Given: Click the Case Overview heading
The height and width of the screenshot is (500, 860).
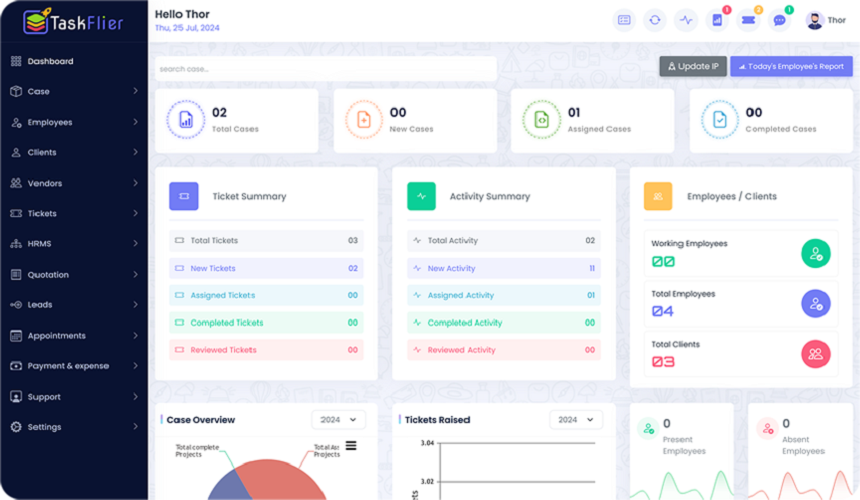Looking at the screenshot, I should coord(201,420).
